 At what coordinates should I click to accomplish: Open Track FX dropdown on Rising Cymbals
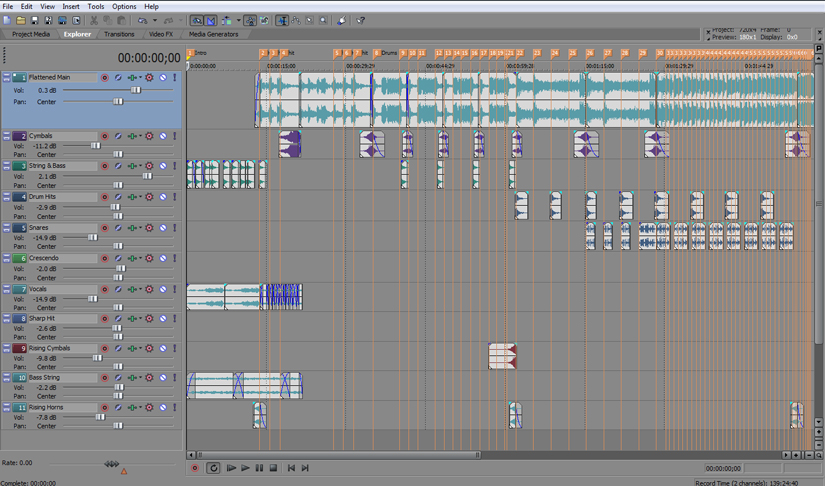click(x=140, y=348)
